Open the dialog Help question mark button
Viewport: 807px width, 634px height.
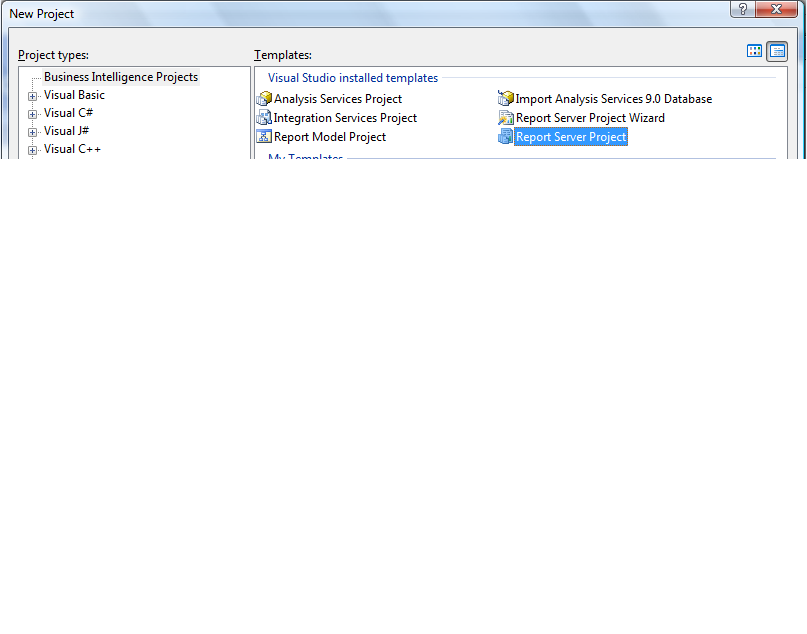(x=743, y=9)
